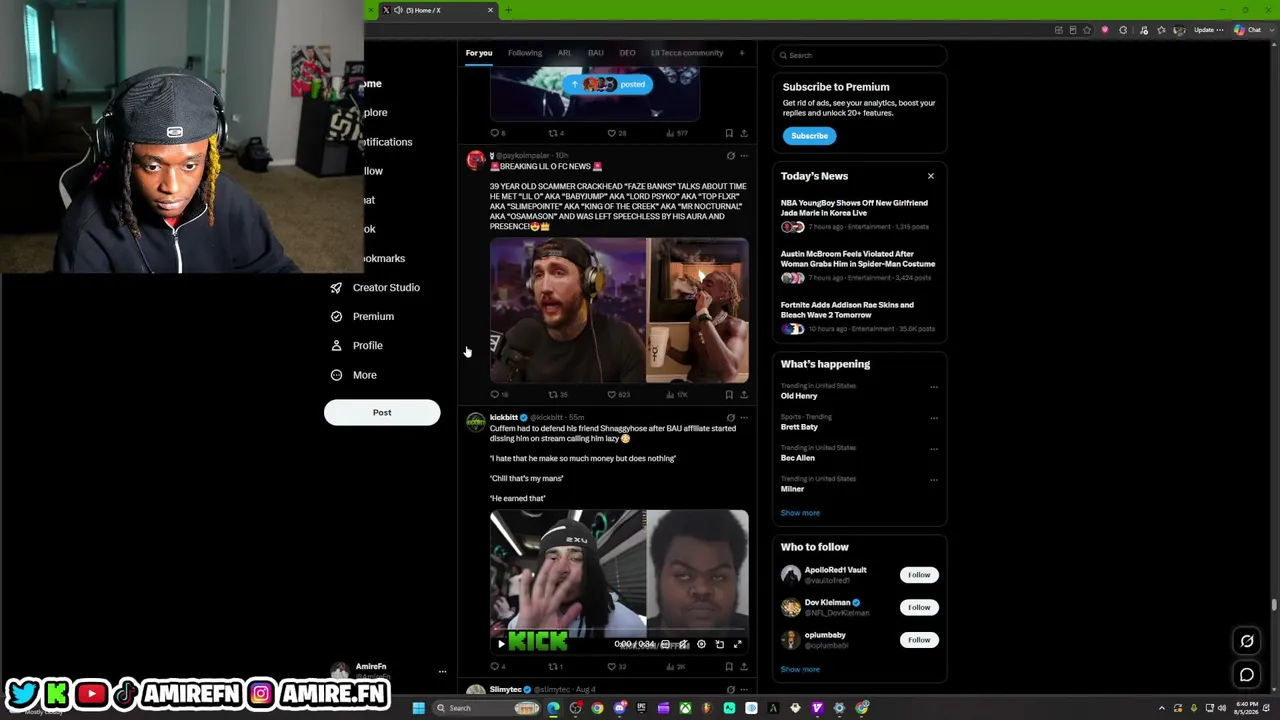
Task: Bookmark the kickbitt post
Action: coord(729,667)
